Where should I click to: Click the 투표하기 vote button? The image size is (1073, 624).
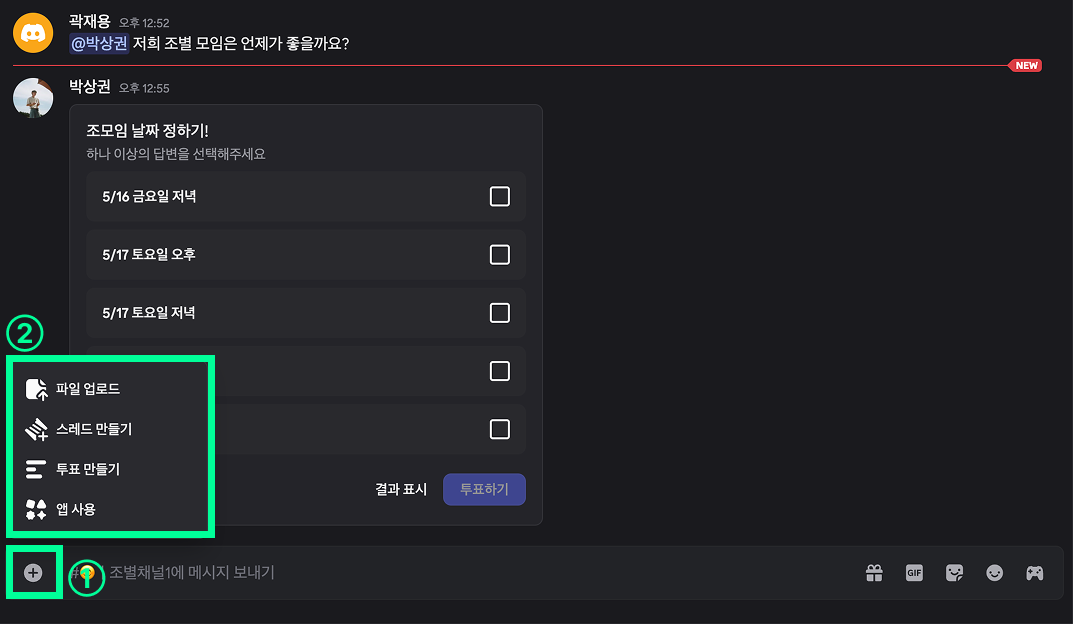click(x=484, y=489)
